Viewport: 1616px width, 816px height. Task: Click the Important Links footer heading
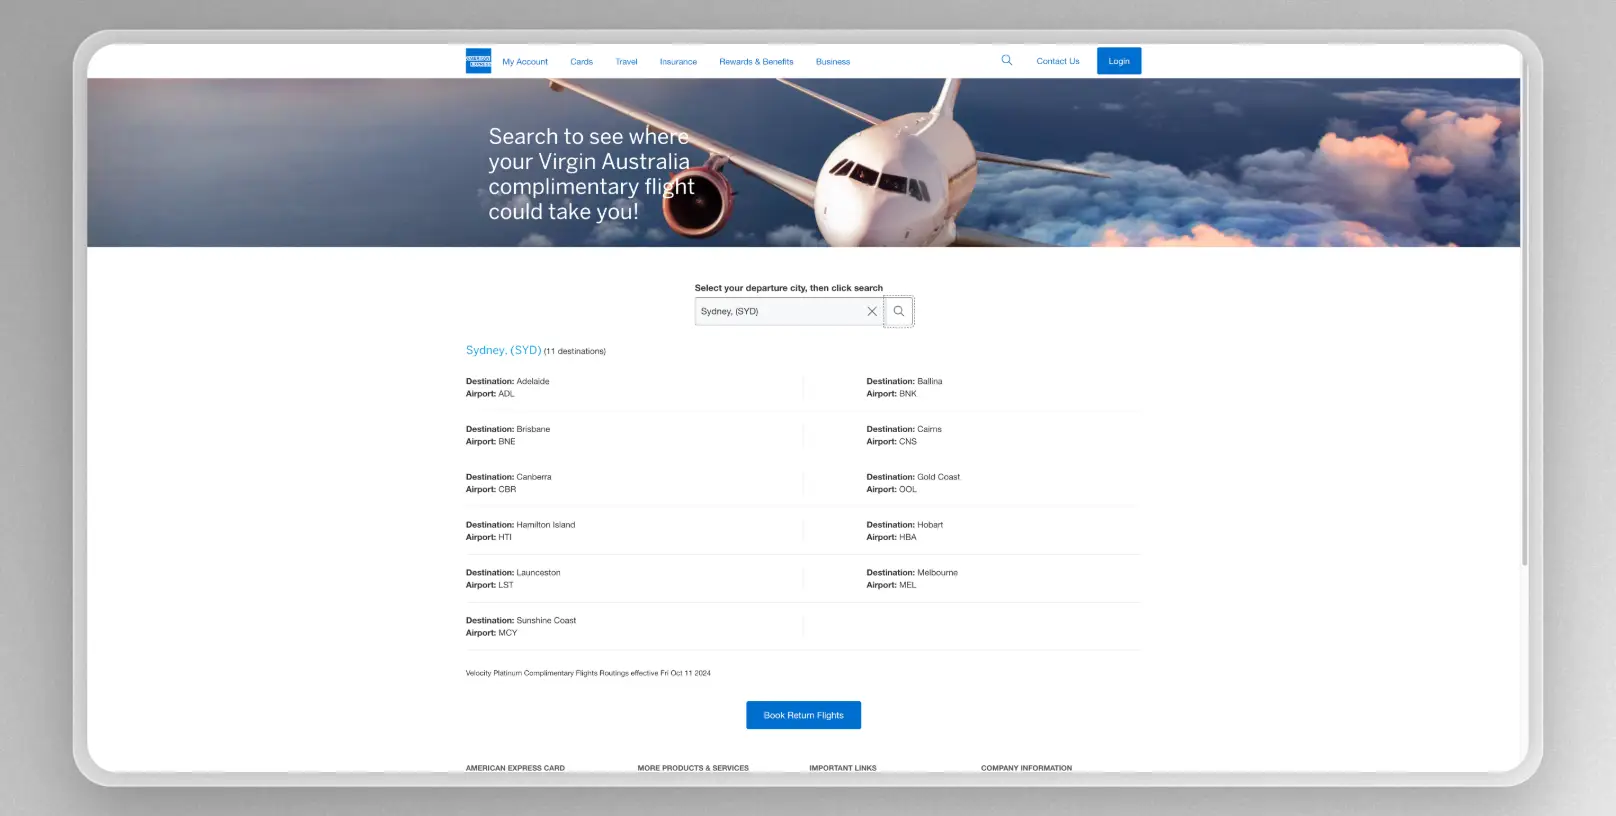coord(843,768)
